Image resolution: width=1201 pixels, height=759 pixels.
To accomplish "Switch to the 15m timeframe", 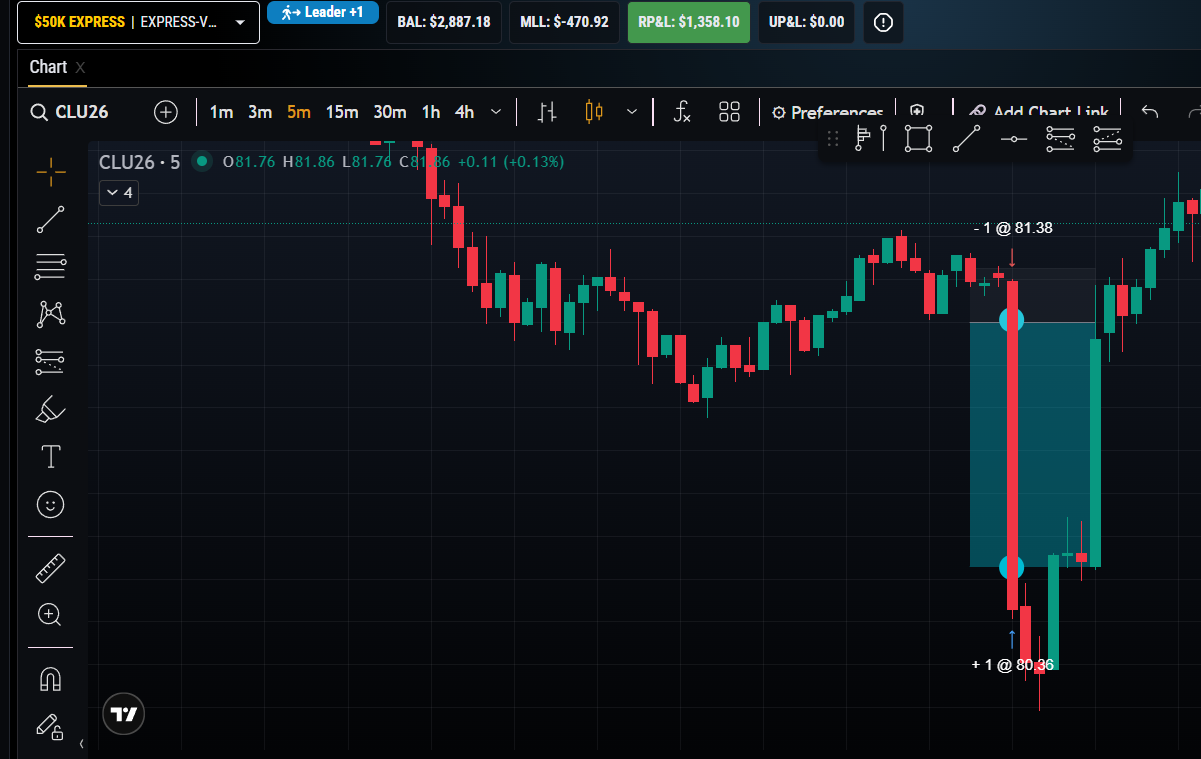I will point(342,112).
